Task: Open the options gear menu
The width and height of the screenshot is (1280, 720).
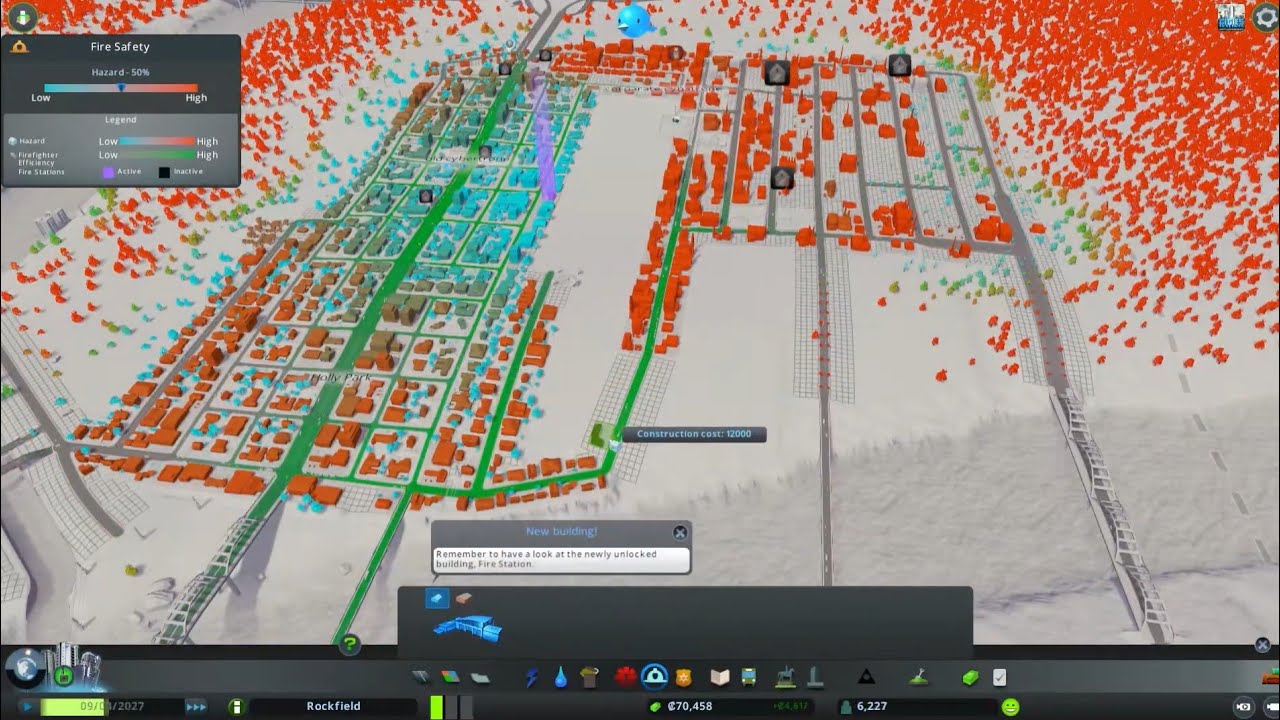Action: [1266, 17]
